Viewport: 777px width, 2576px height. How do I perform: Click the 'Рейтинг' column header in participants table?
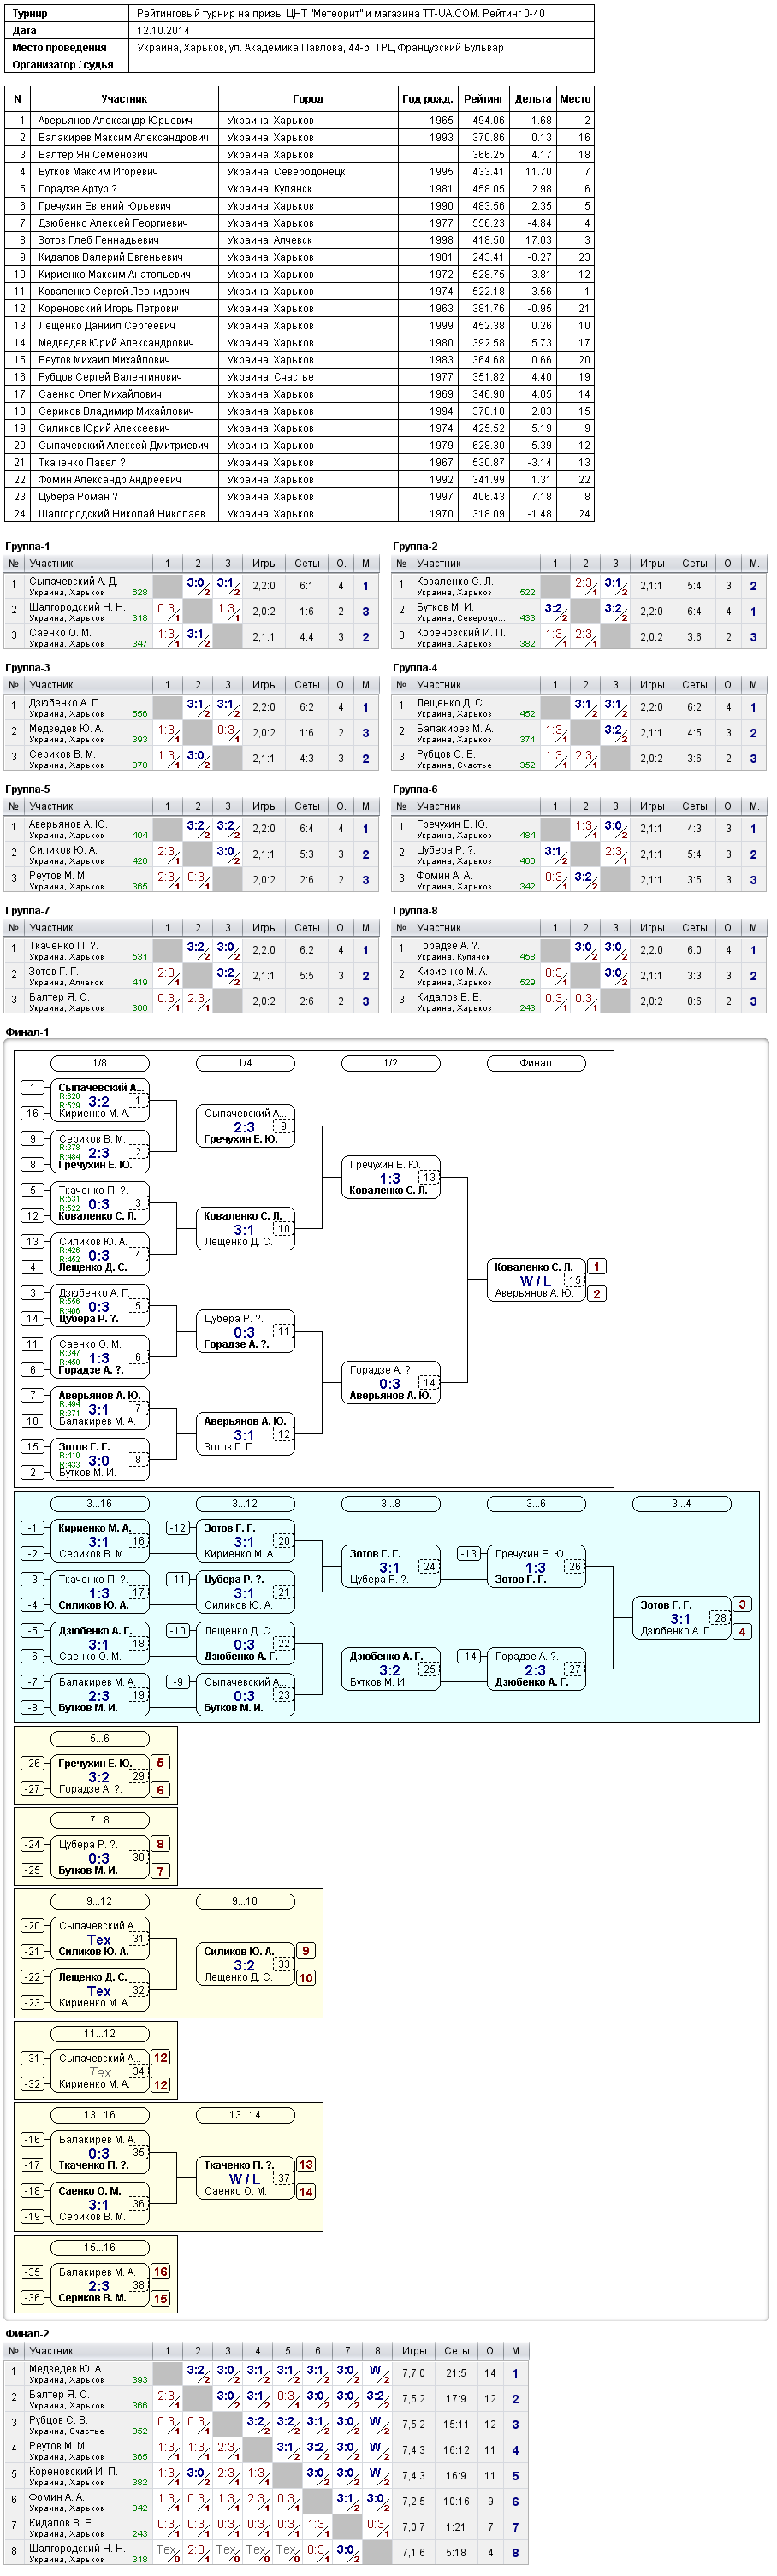coord(483,99)
